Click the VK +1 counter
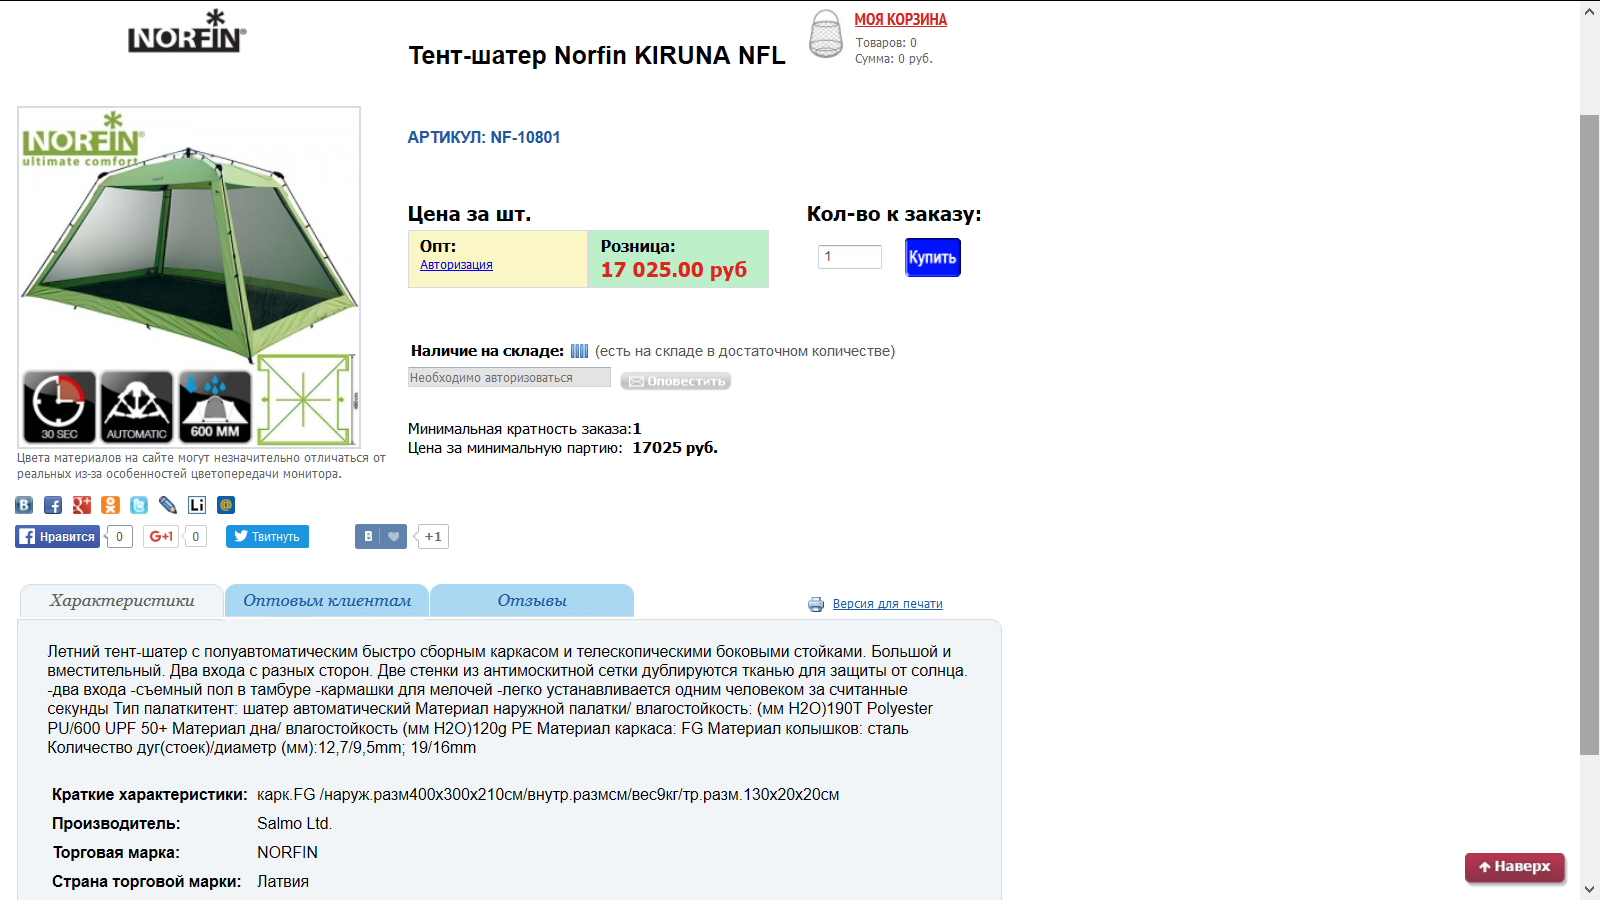This screenshot has width=1600, height=900. [433, 537]
